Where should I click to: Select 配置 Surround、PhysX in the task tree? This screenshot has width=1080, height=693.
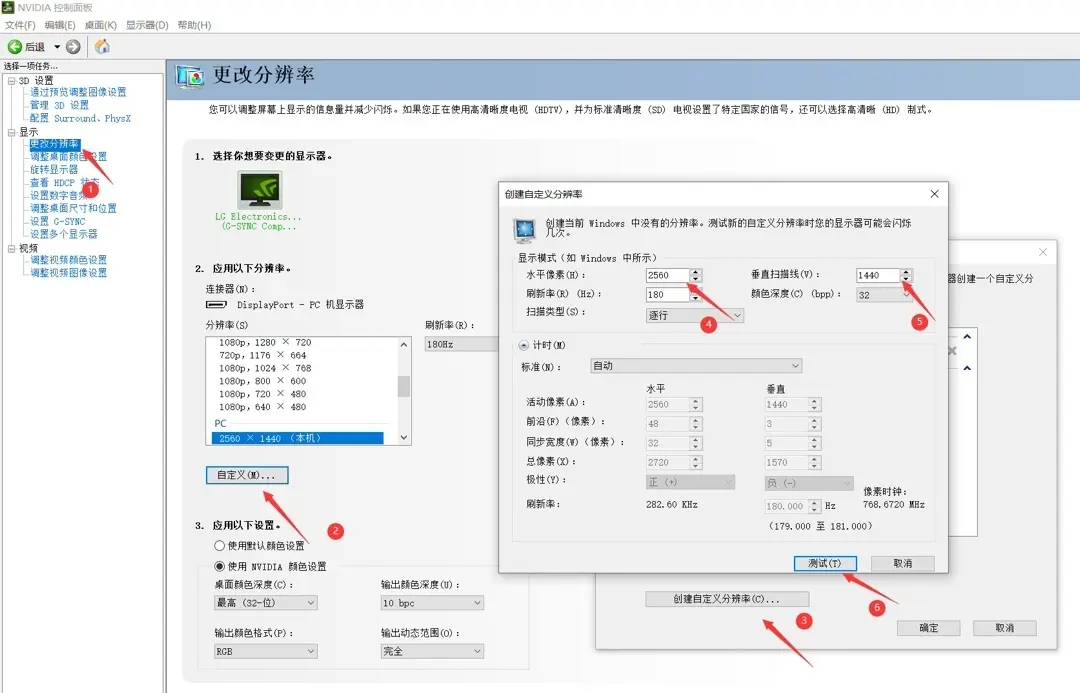pos(80,118)
